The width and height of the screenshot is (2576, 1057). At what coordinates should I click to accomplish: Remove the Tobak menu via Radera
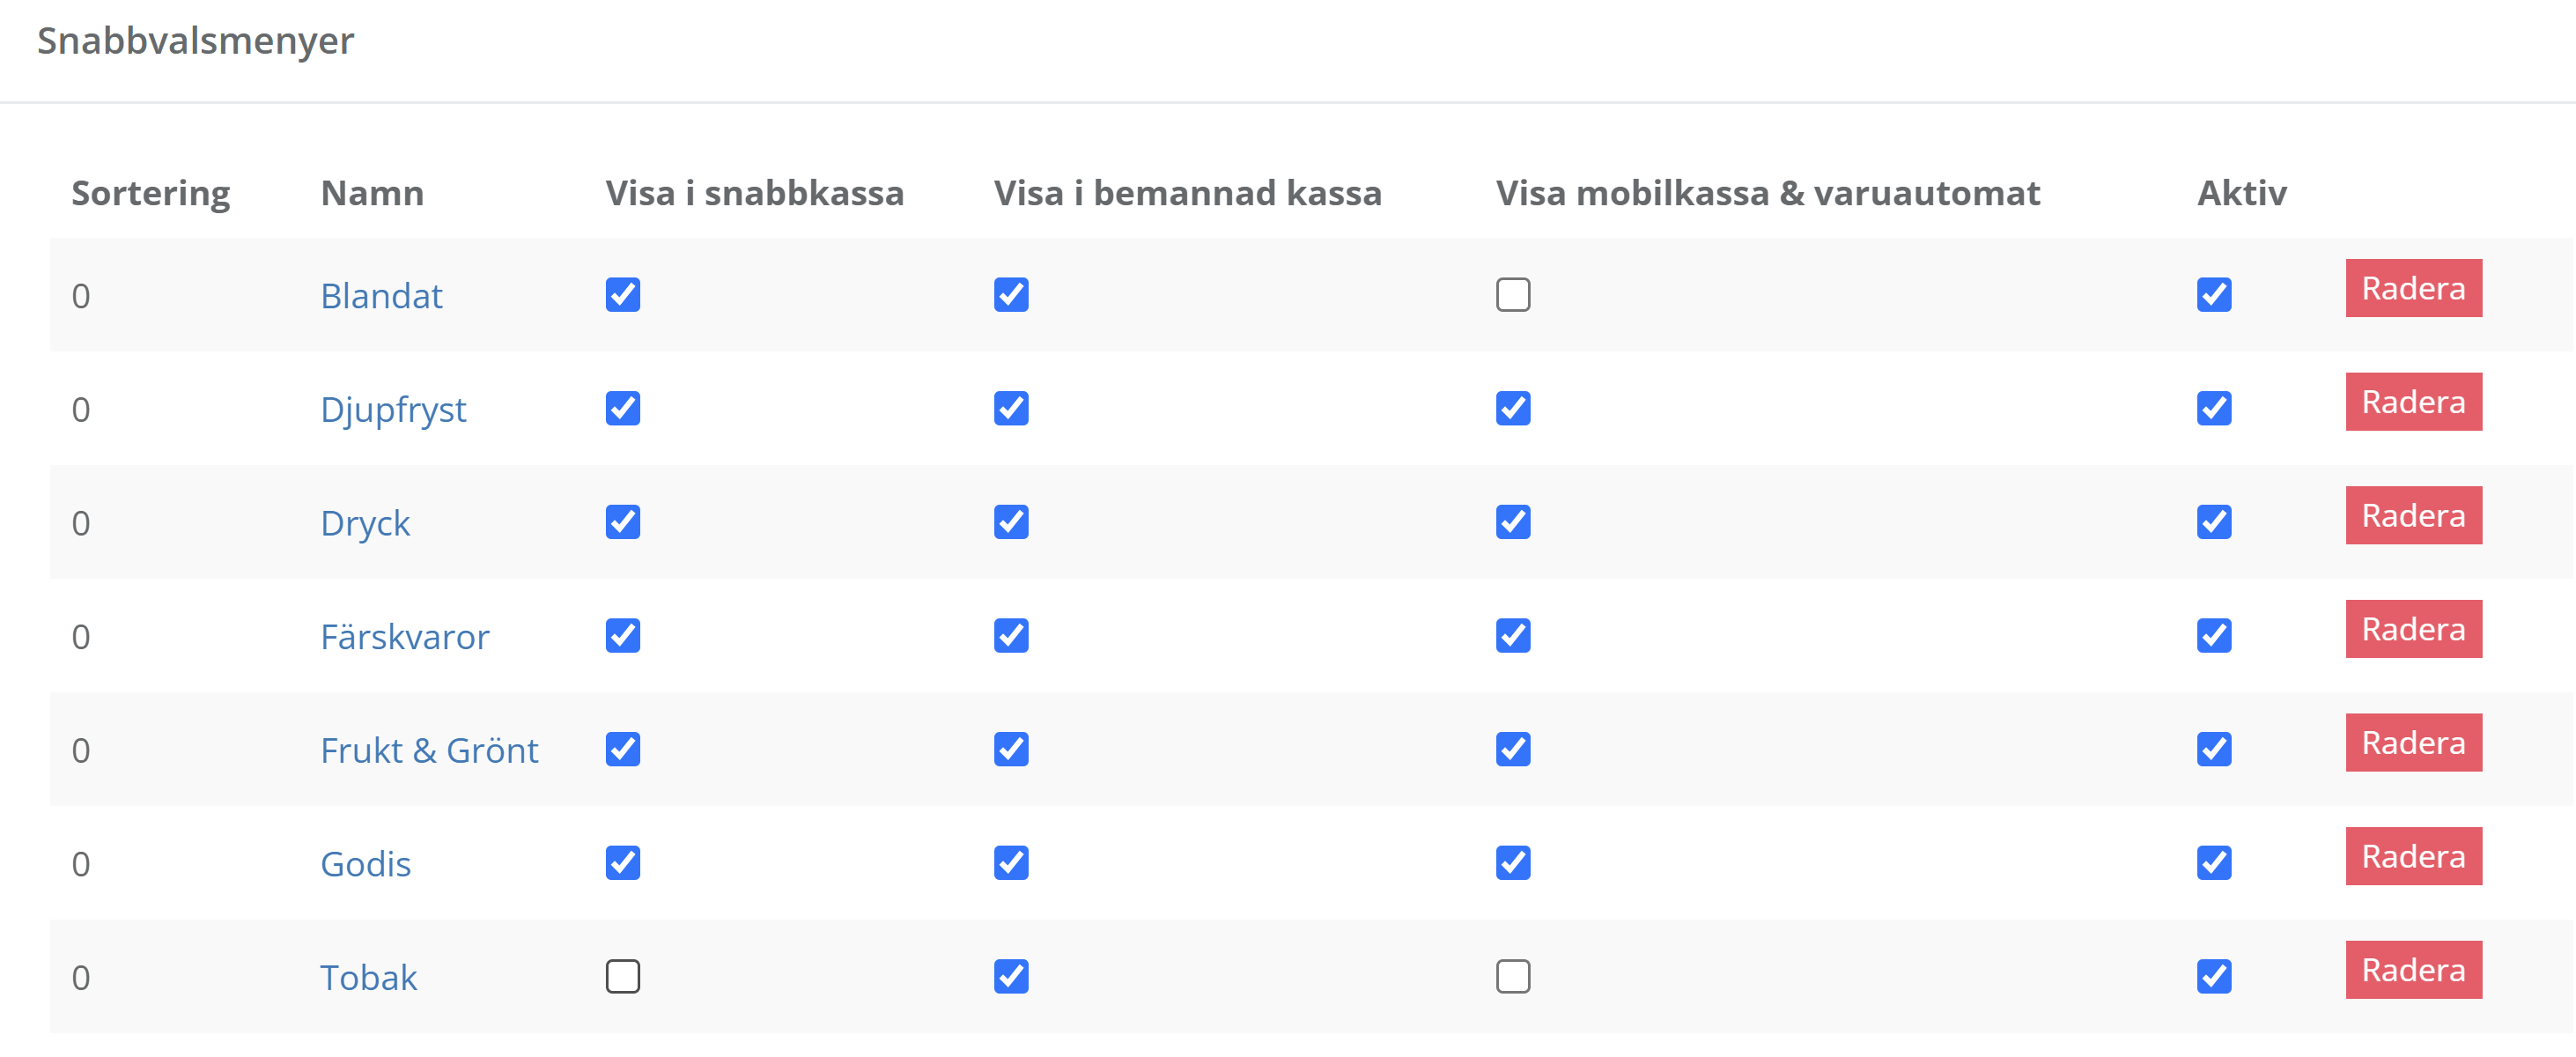tap(2413, 970)
